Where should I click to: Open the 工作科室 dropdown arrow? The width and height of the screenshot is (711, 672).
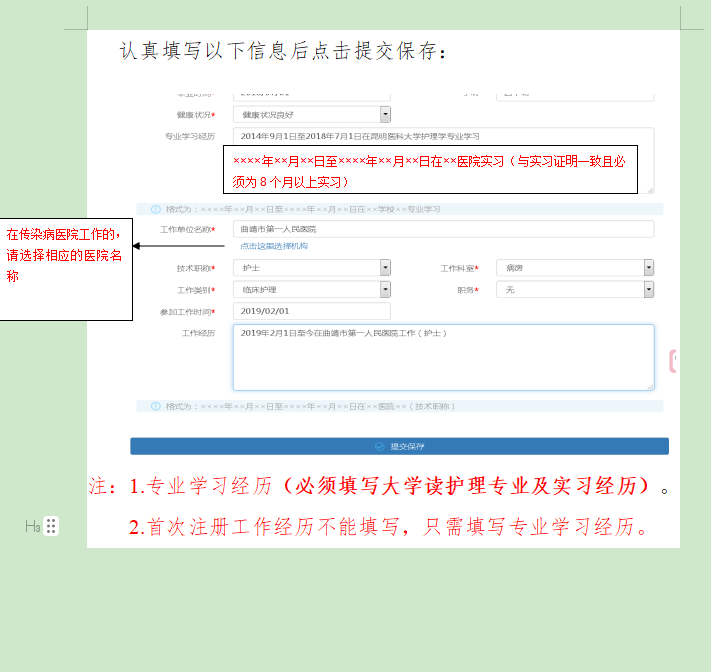pos(648,268)
